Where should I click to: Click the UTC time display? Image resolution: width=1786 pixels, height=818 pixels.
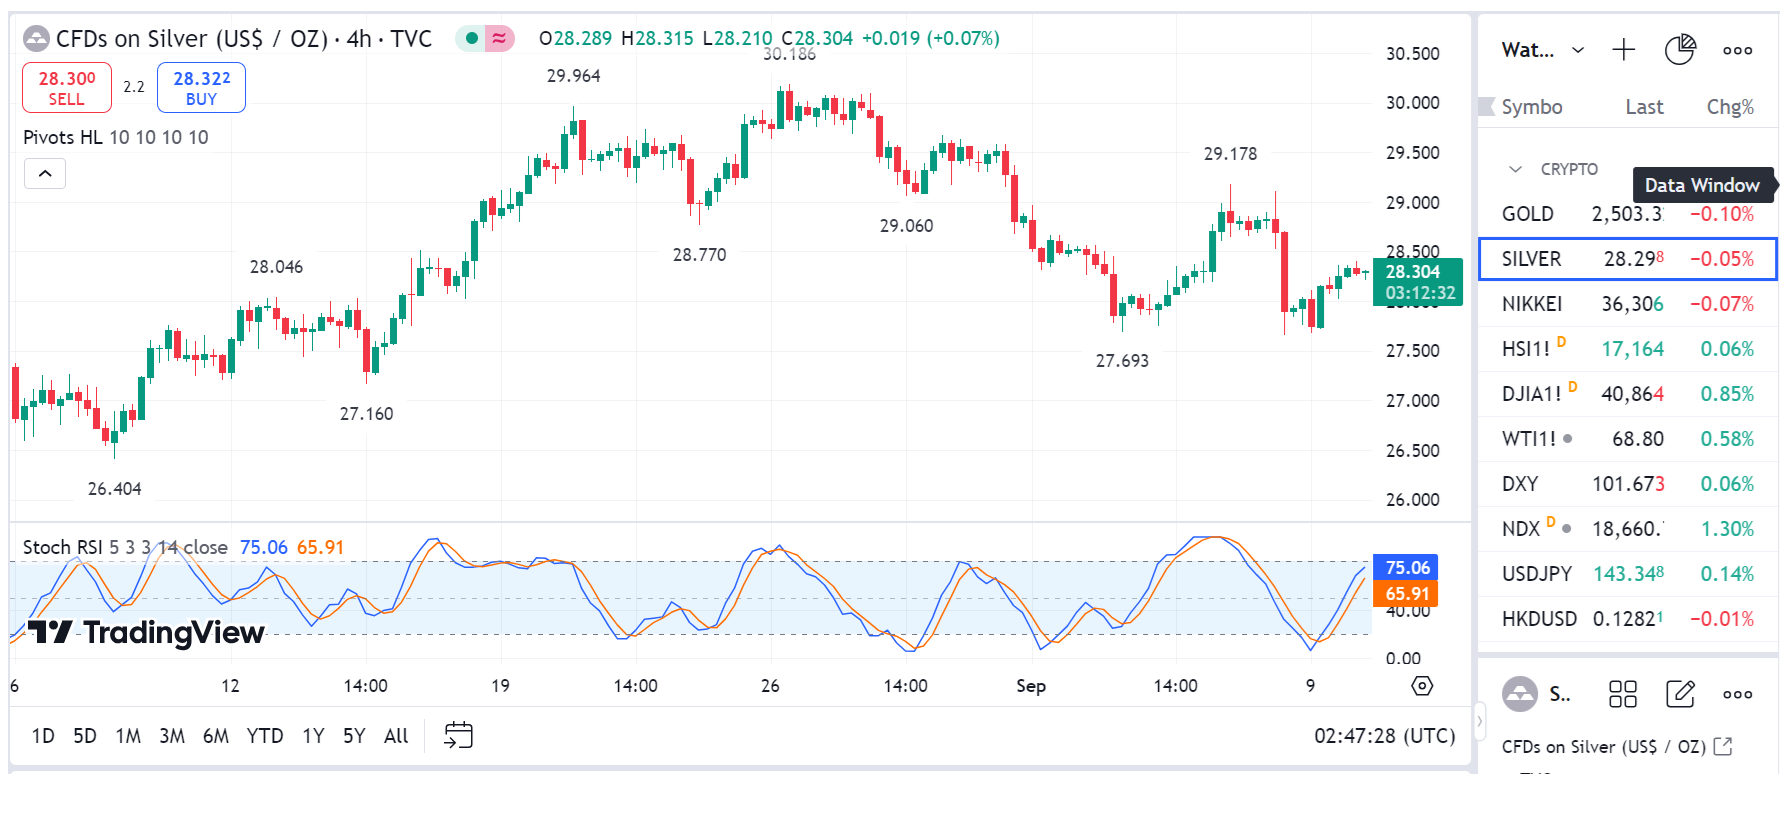click(x=1384, y=736)
